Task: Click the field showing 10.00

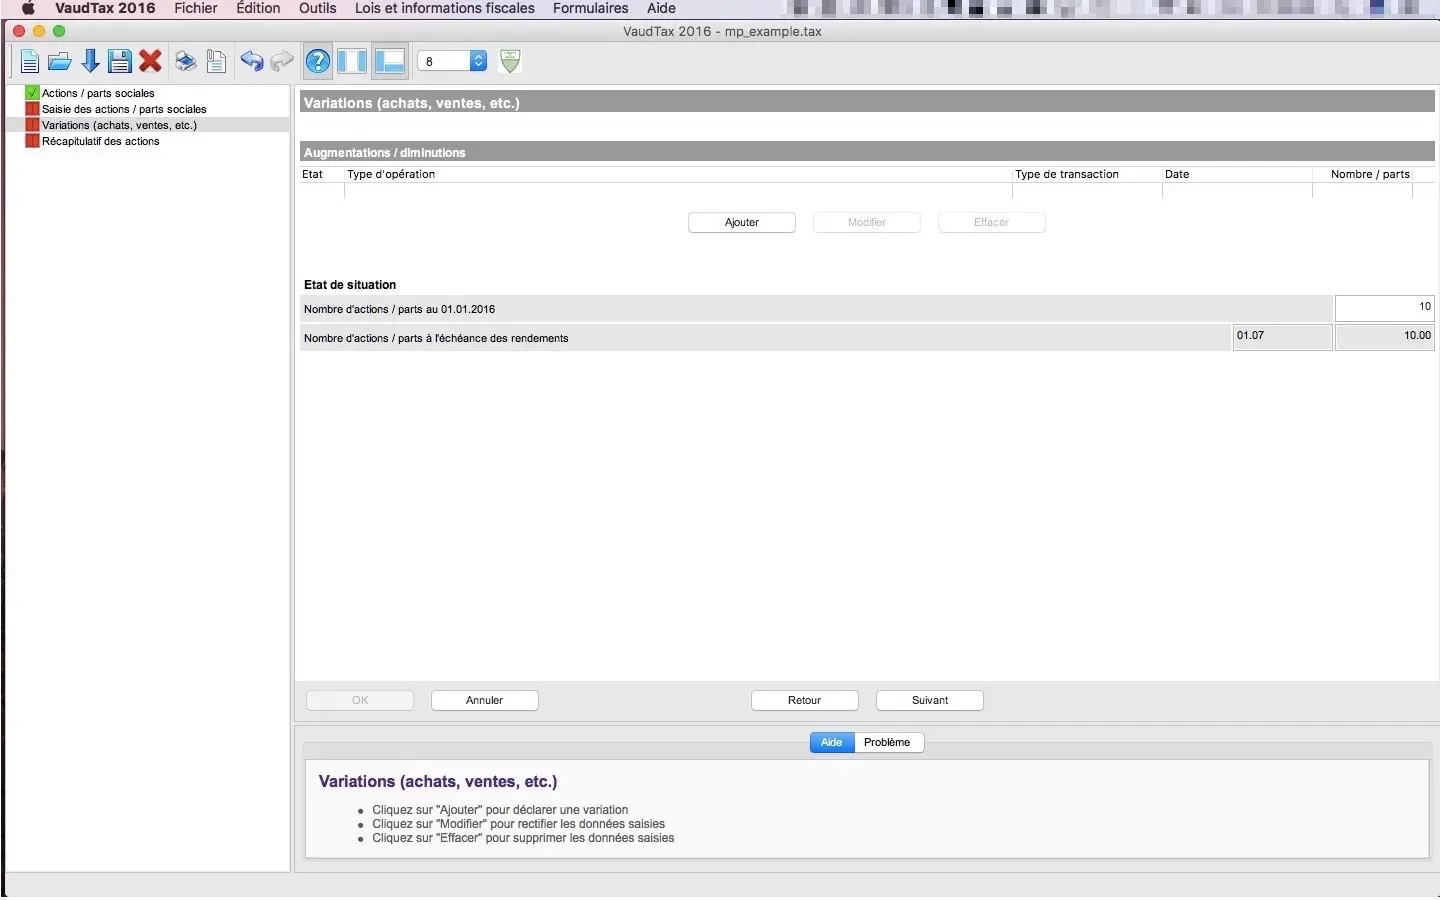Action: 1384,337
